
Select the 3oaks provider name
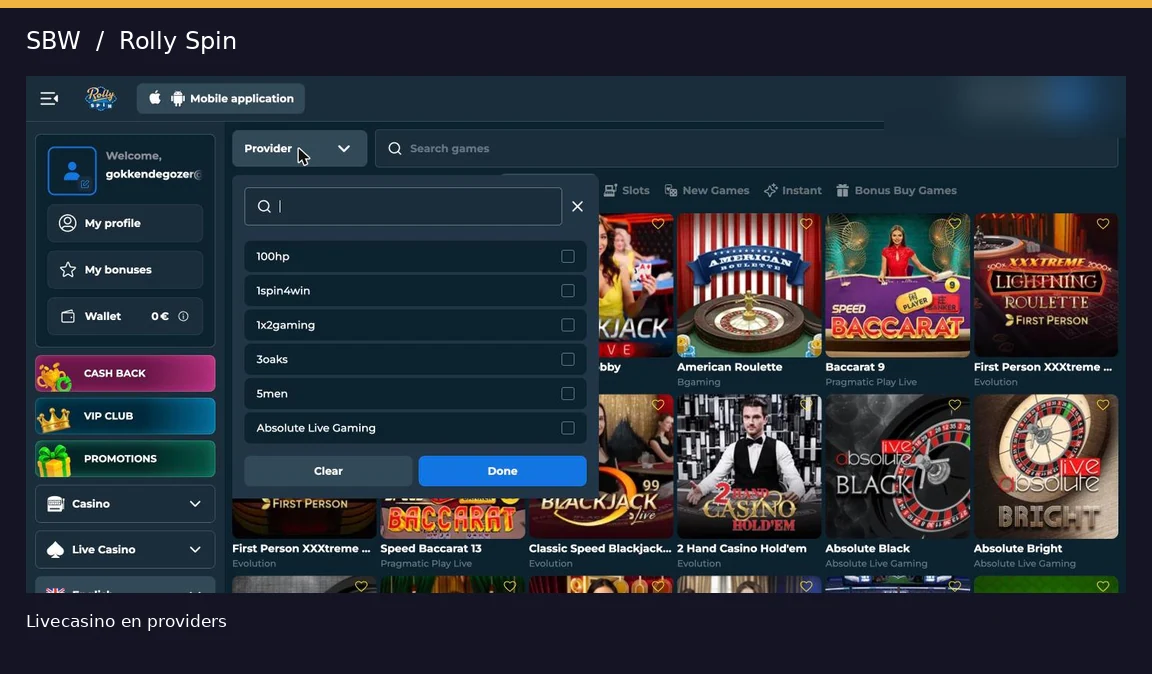pos(272,359)
